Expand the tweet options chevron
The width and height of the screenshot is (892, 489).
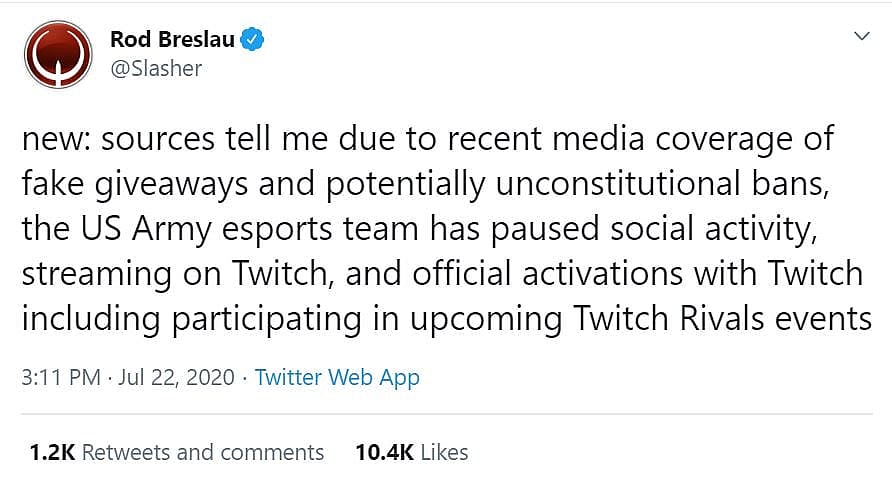pos(859,37)
